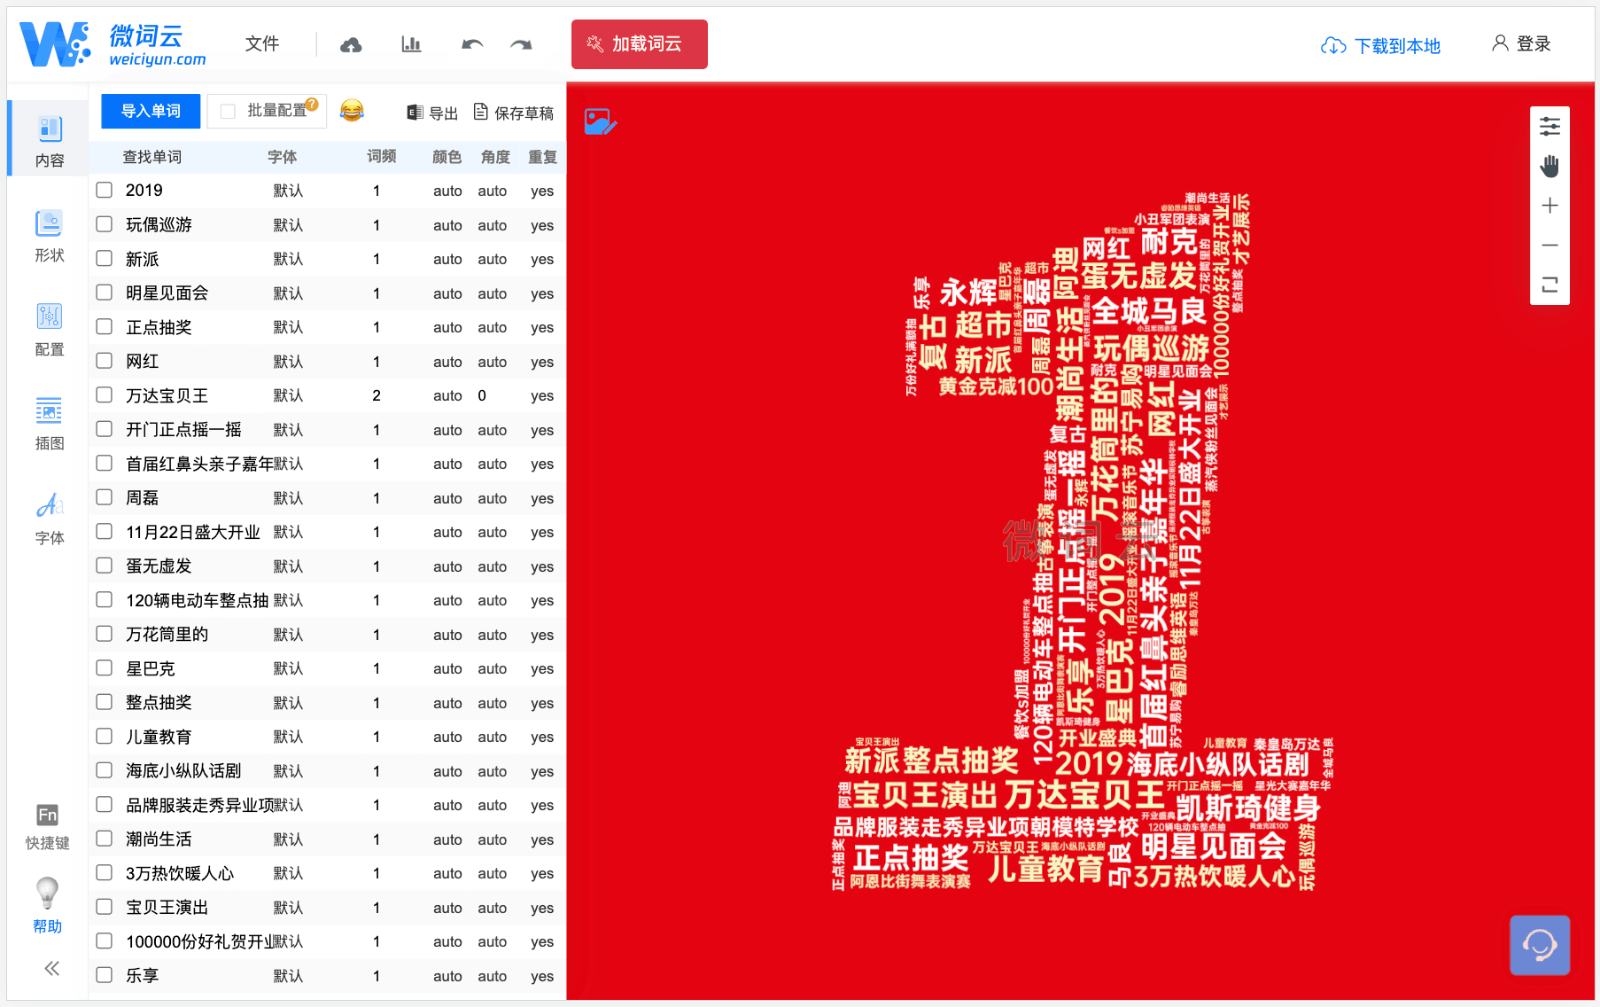Screen dimensions: 1600x1007
Task: Collapse the left sidebar with double chevron
Action: point(51,968)
